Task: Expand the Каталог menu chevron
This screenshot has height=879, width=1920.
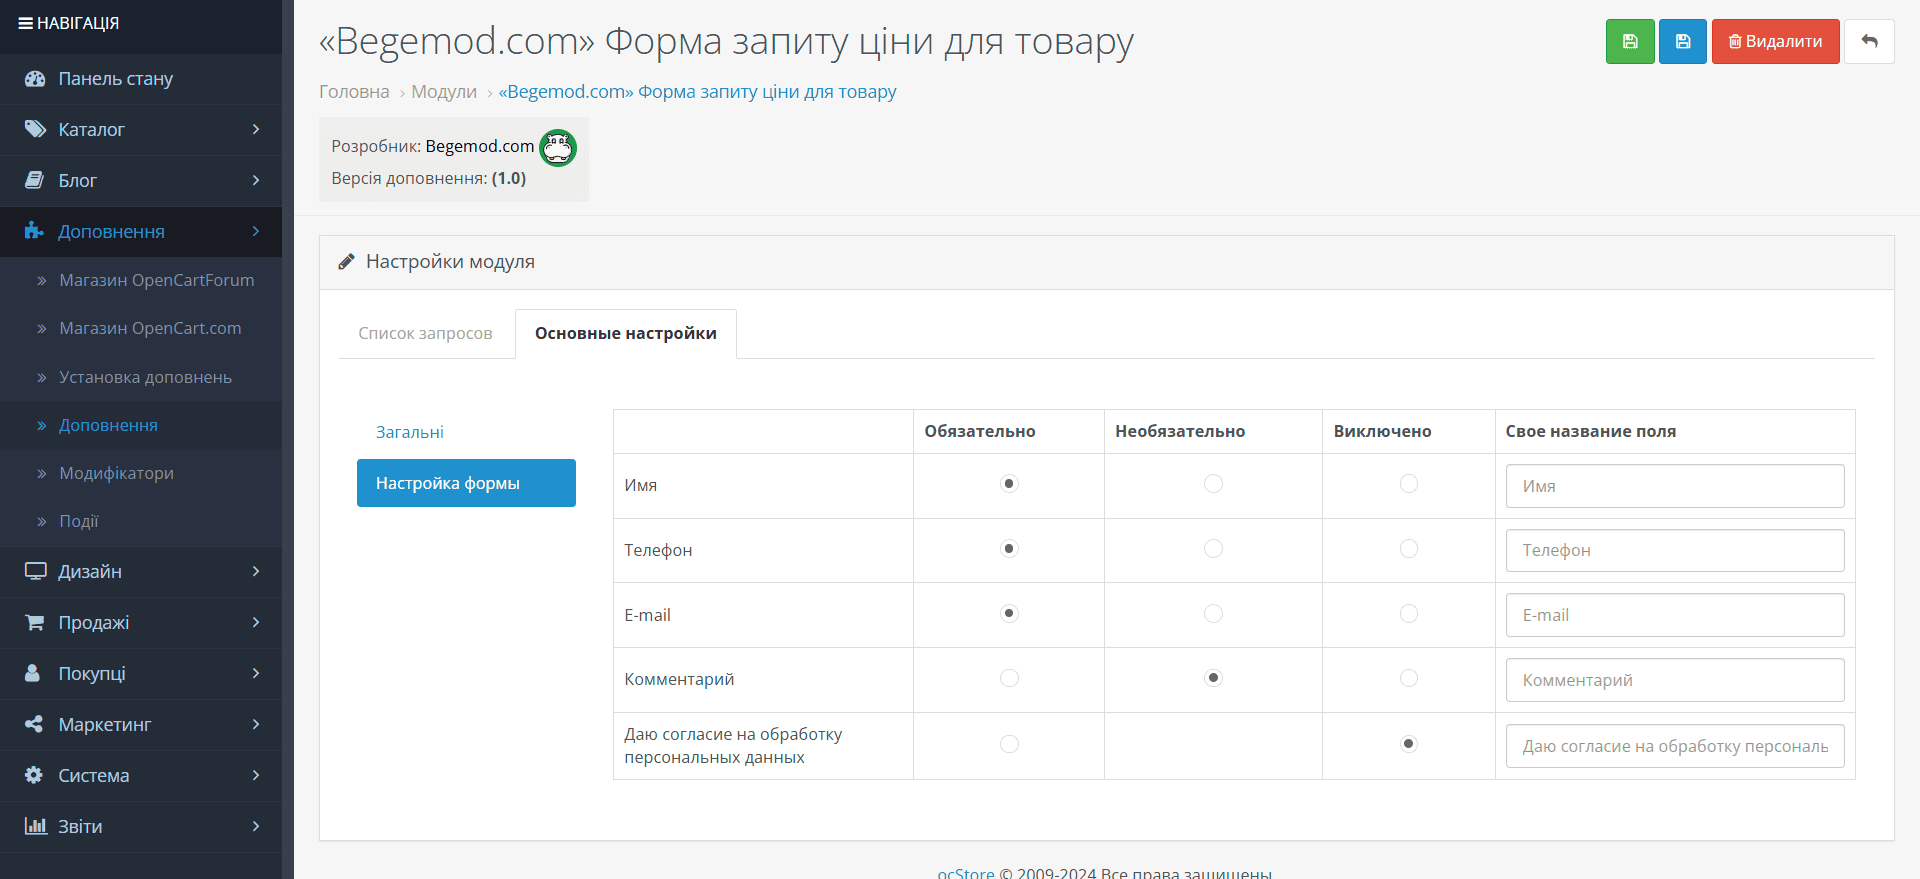Action: pos(256,130)
